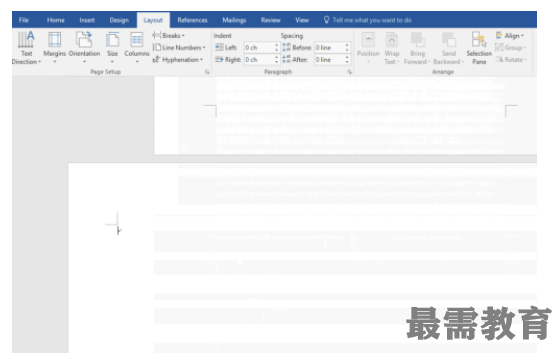Open the Bring Forward dropdown arrow
The height and width of the screenshot is (363, 558).
click(429, 62)
